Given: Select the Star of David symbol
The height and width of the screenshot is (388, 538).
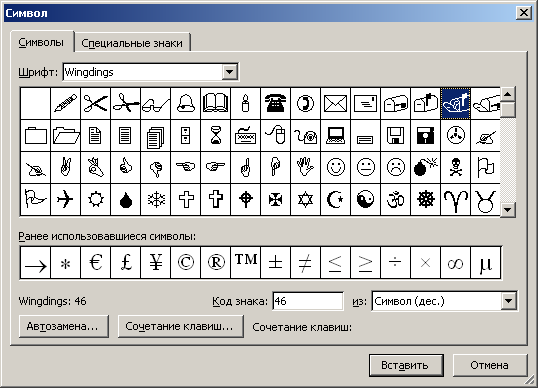Looking at the screenshot, I should [306, 199].
